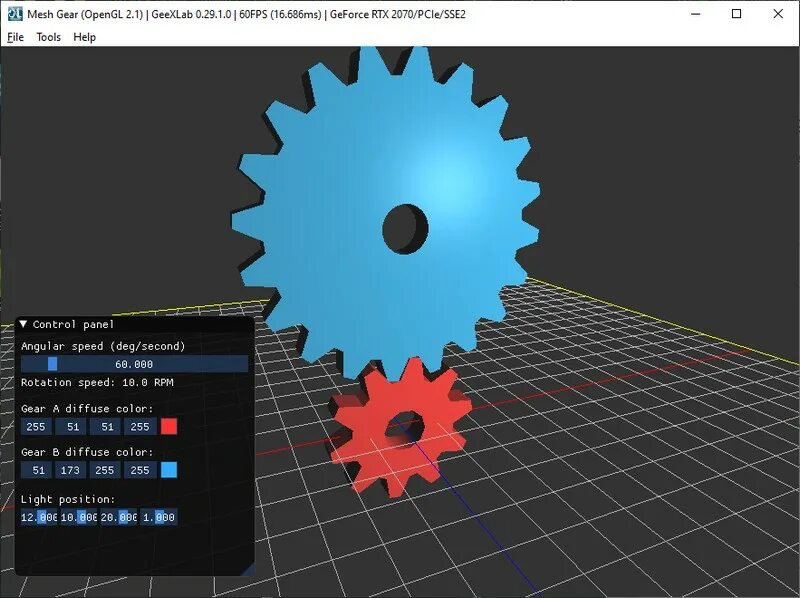
Task: Close the Mesh Gear window
Action: 778,14
